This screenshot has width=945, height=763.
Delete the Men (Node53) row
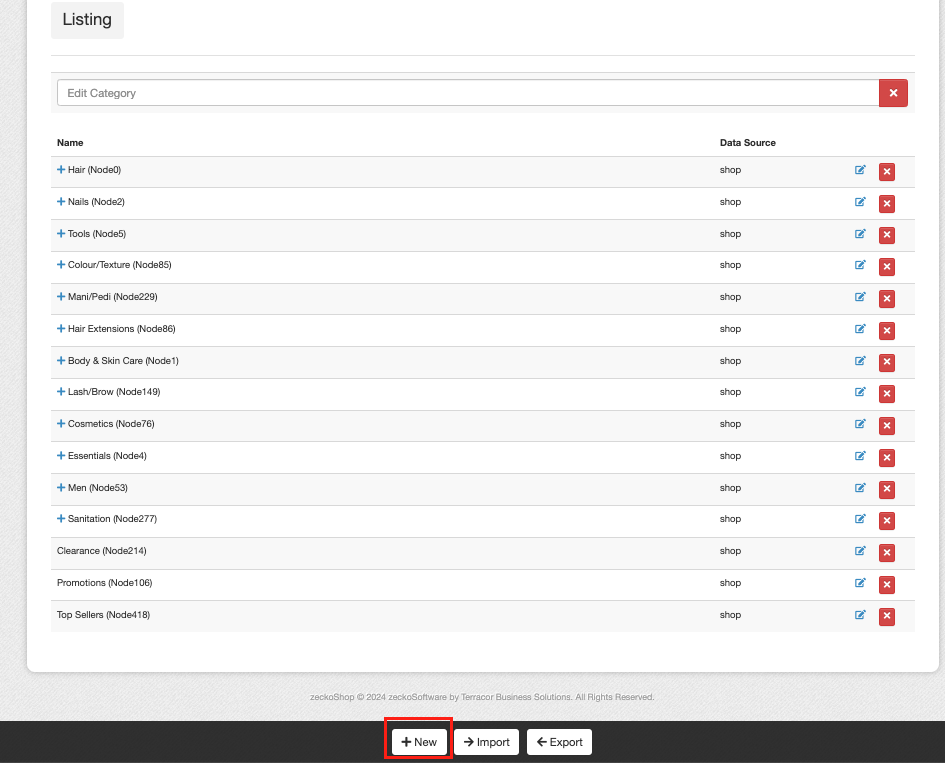[887, 490]
